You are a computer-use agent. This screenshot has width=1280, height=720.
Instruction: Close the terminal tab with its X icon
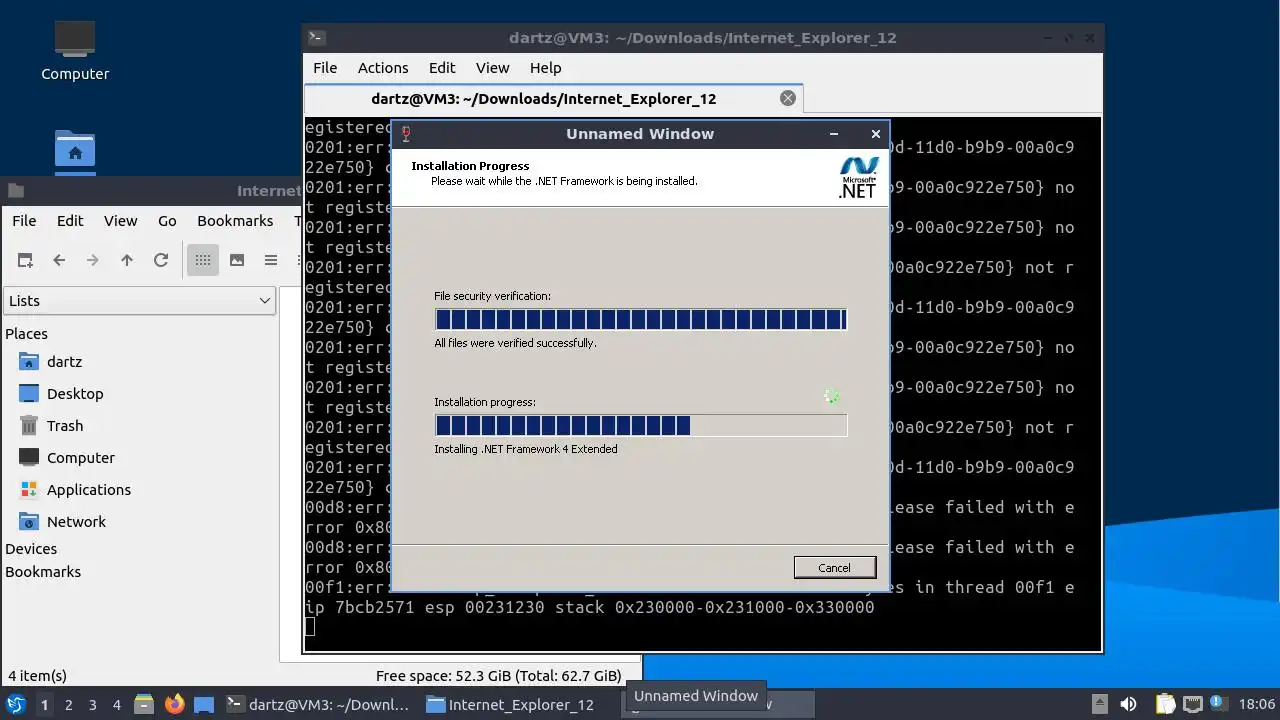(788, 98)
